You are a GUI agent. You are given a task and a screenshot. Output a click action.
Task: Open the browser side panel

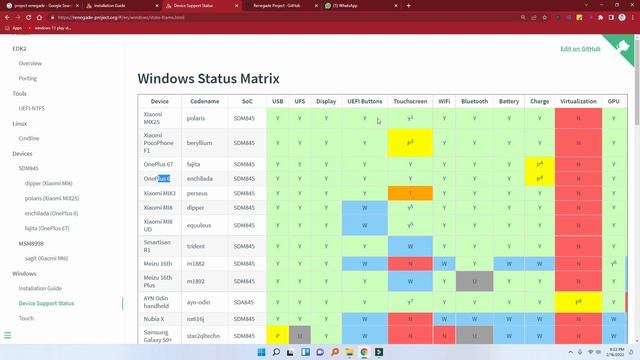[611, 18]
